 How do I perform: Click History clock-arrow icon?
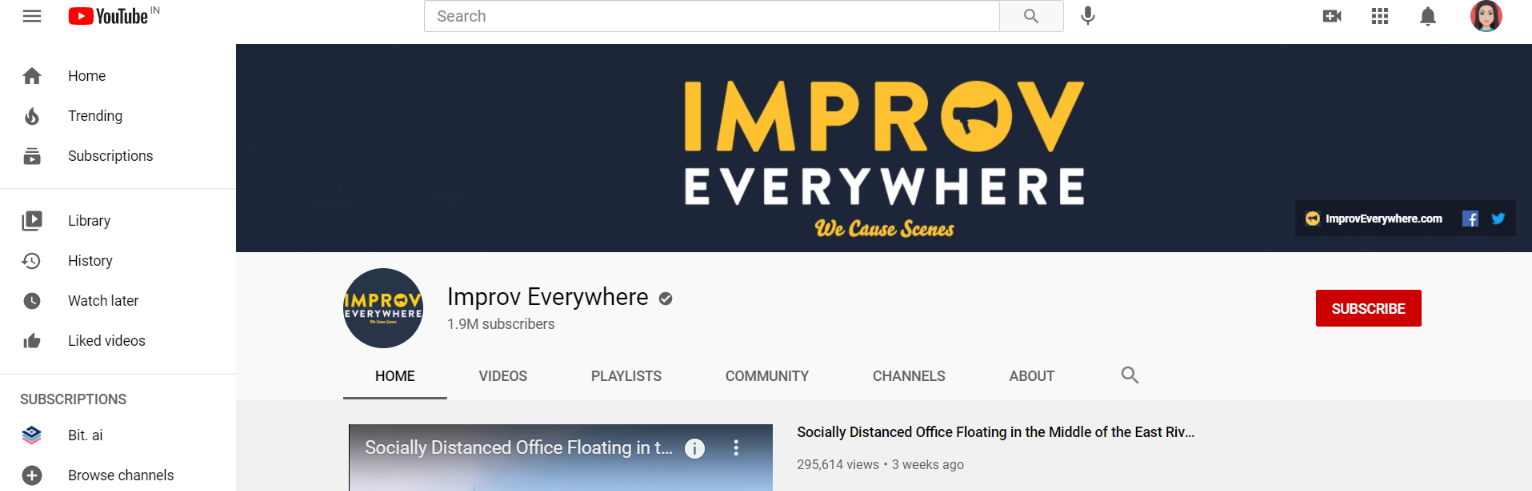coord(32,261)
